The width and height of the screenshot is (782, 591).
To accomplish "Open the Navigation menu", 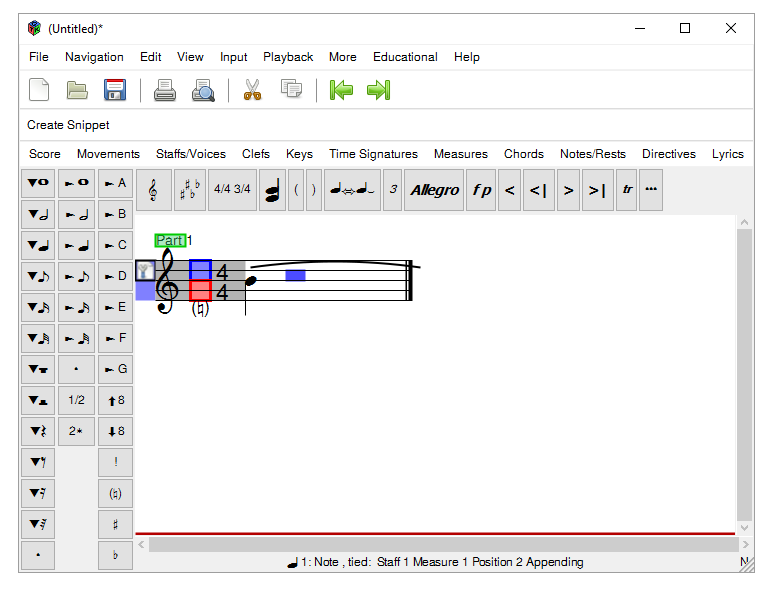I will tap(94, 57).
